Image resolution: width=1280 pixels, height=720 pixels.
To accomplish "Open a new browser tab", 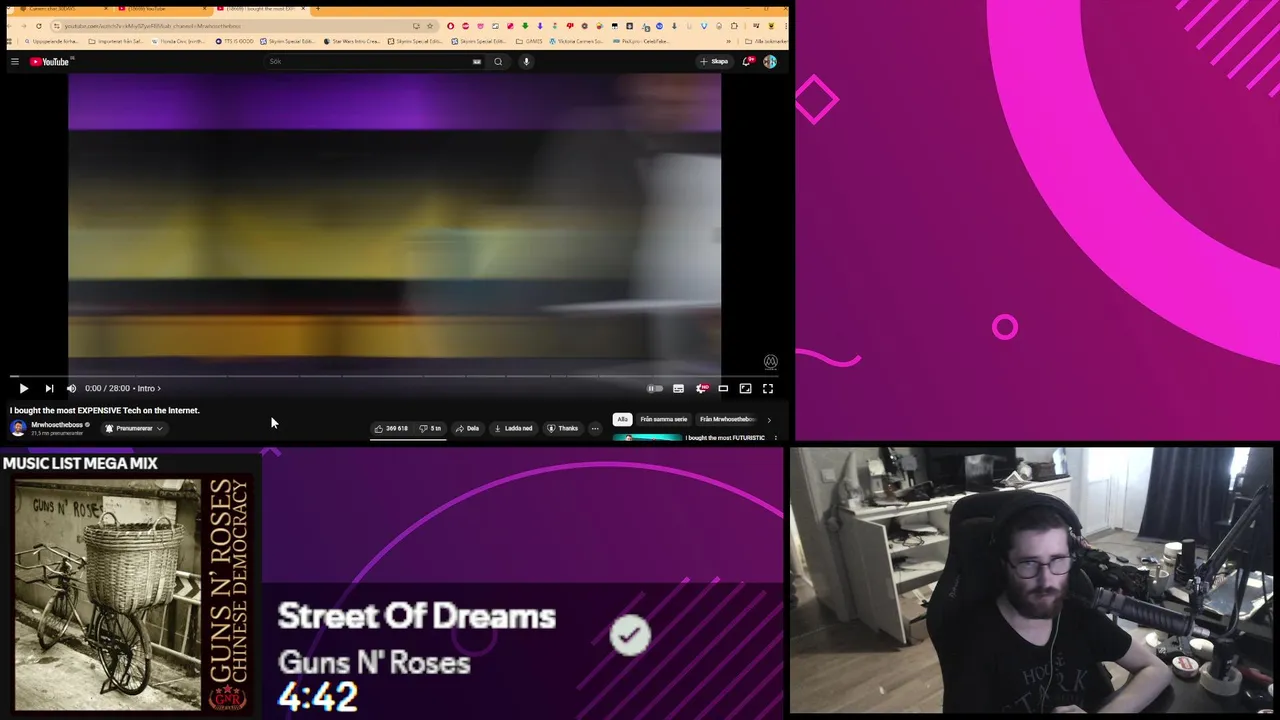I will [317, 9].
